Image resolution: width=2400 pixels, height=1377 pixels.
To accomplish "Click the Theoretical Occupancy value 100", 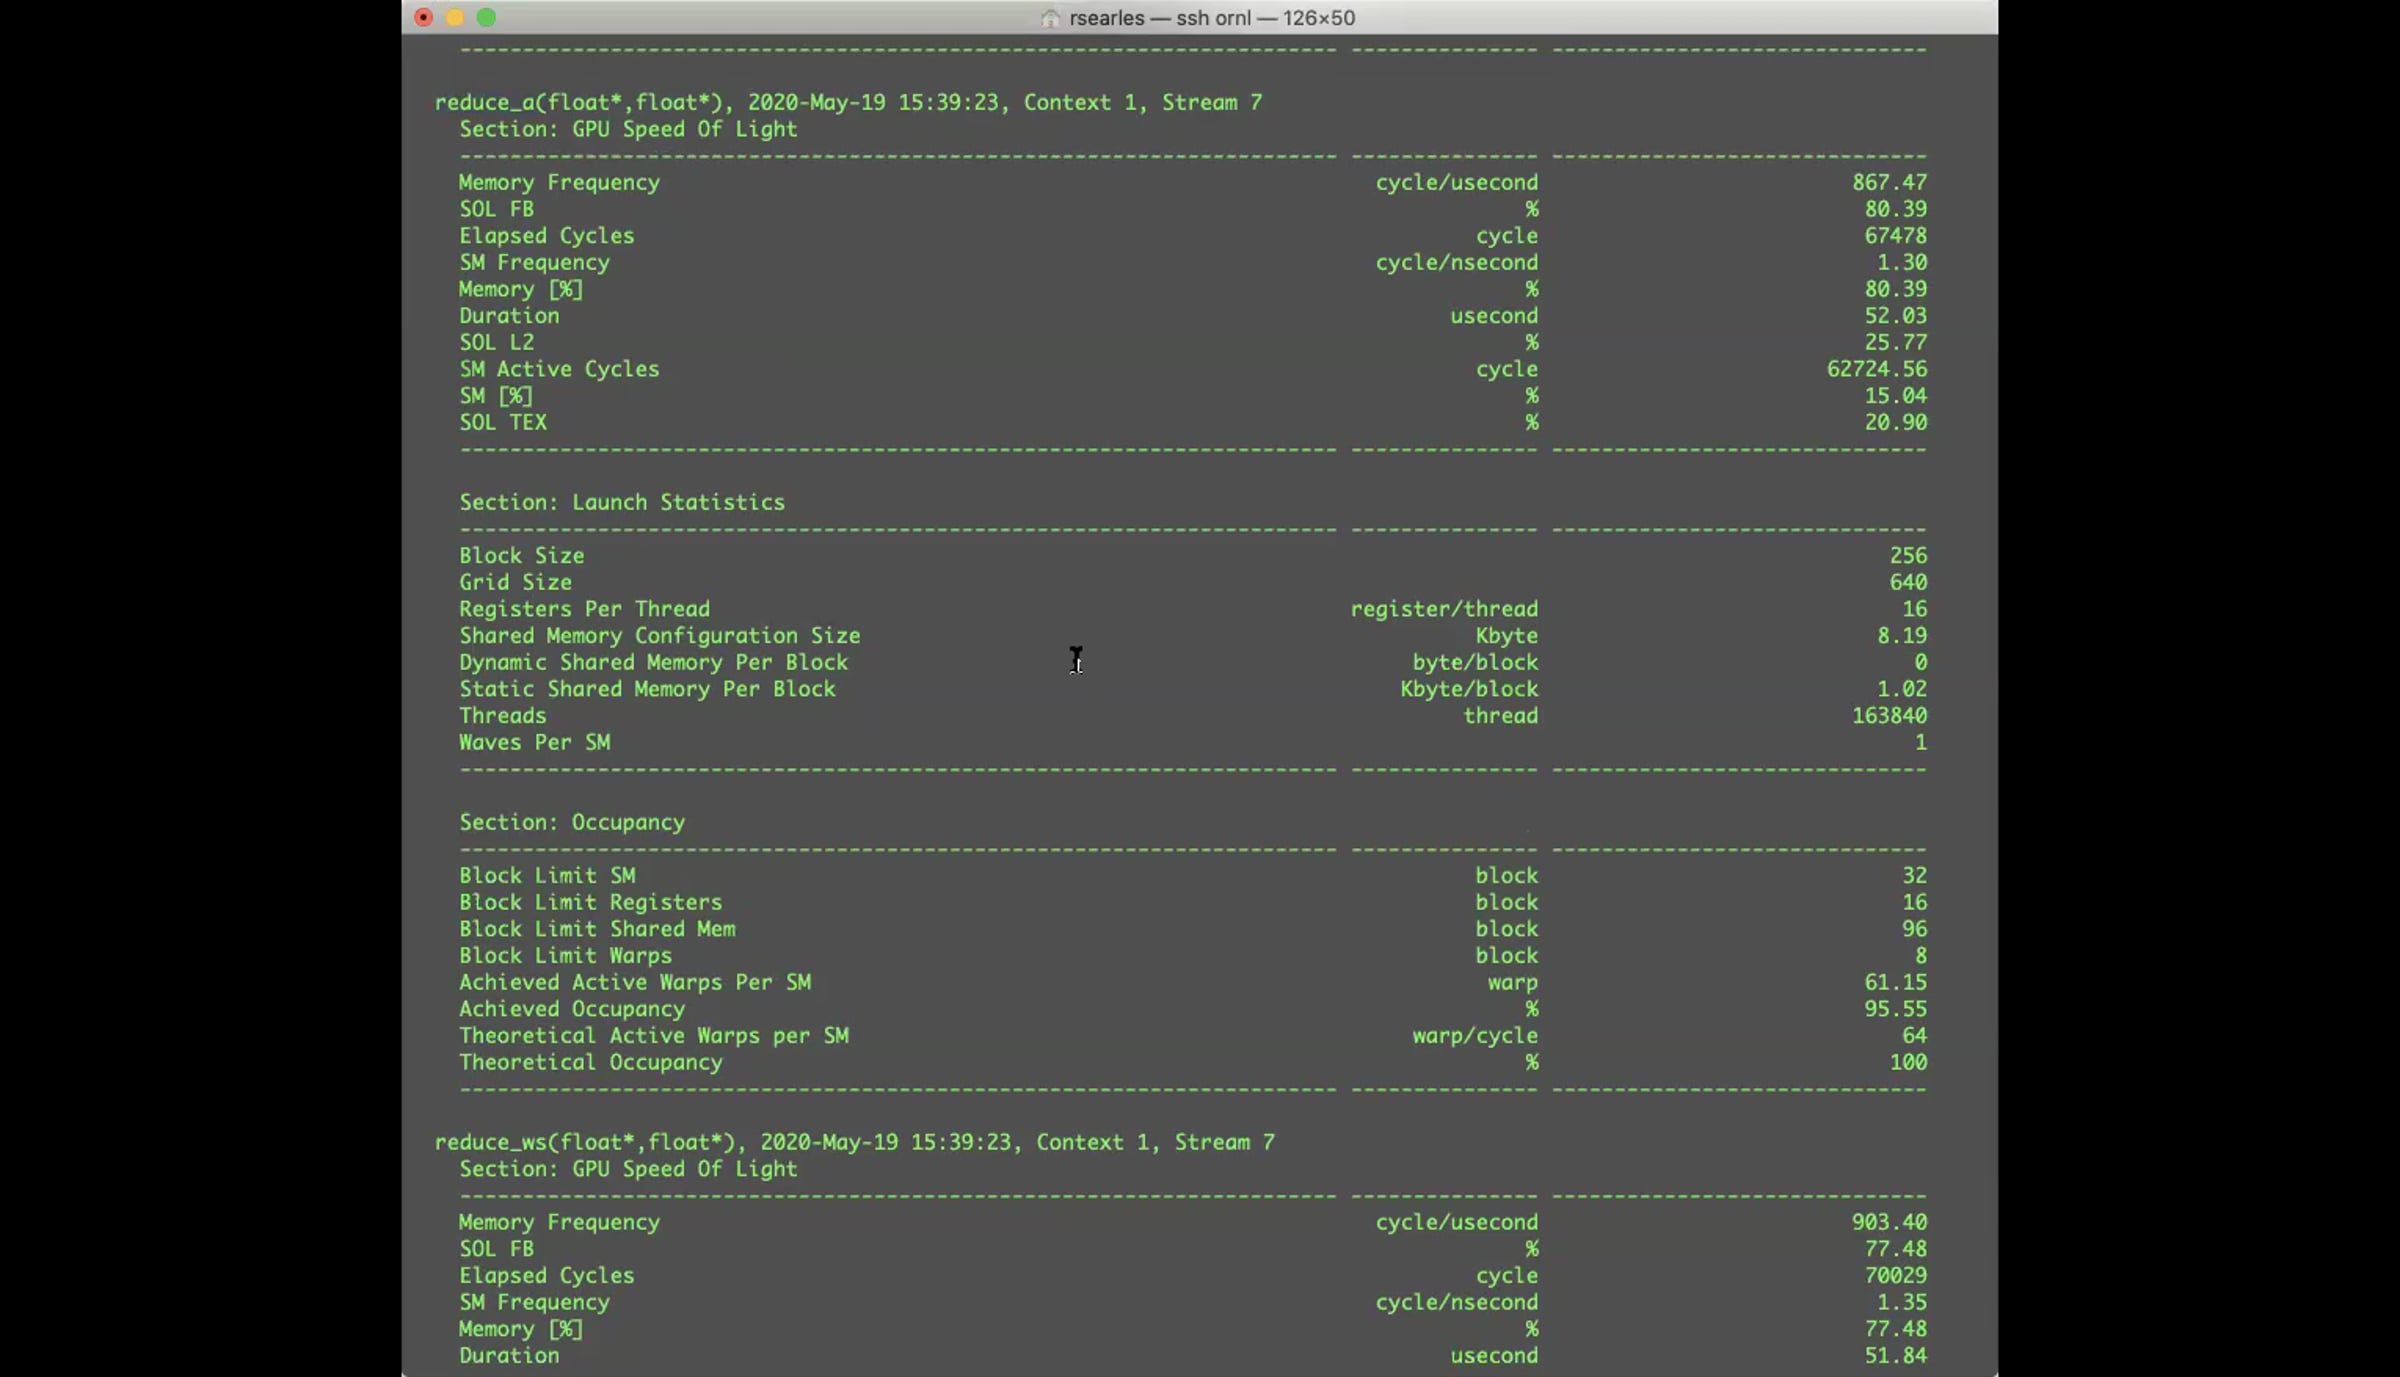I will pos(1908,1063).
